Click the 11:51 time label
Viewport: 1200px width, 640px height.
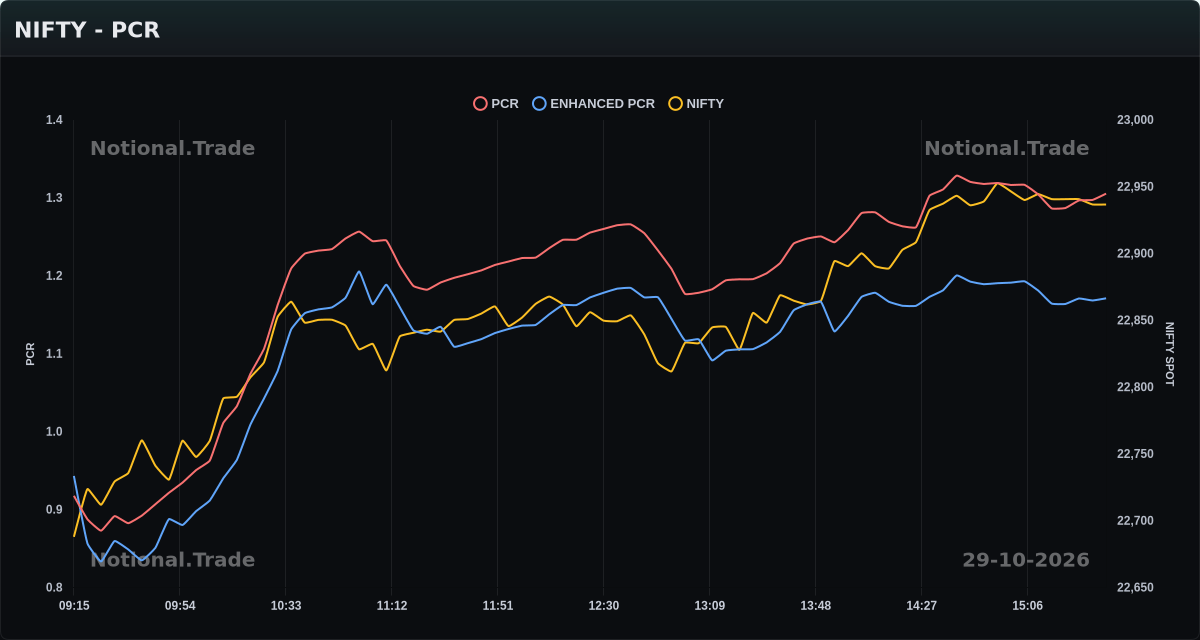[x=498, y=606]
